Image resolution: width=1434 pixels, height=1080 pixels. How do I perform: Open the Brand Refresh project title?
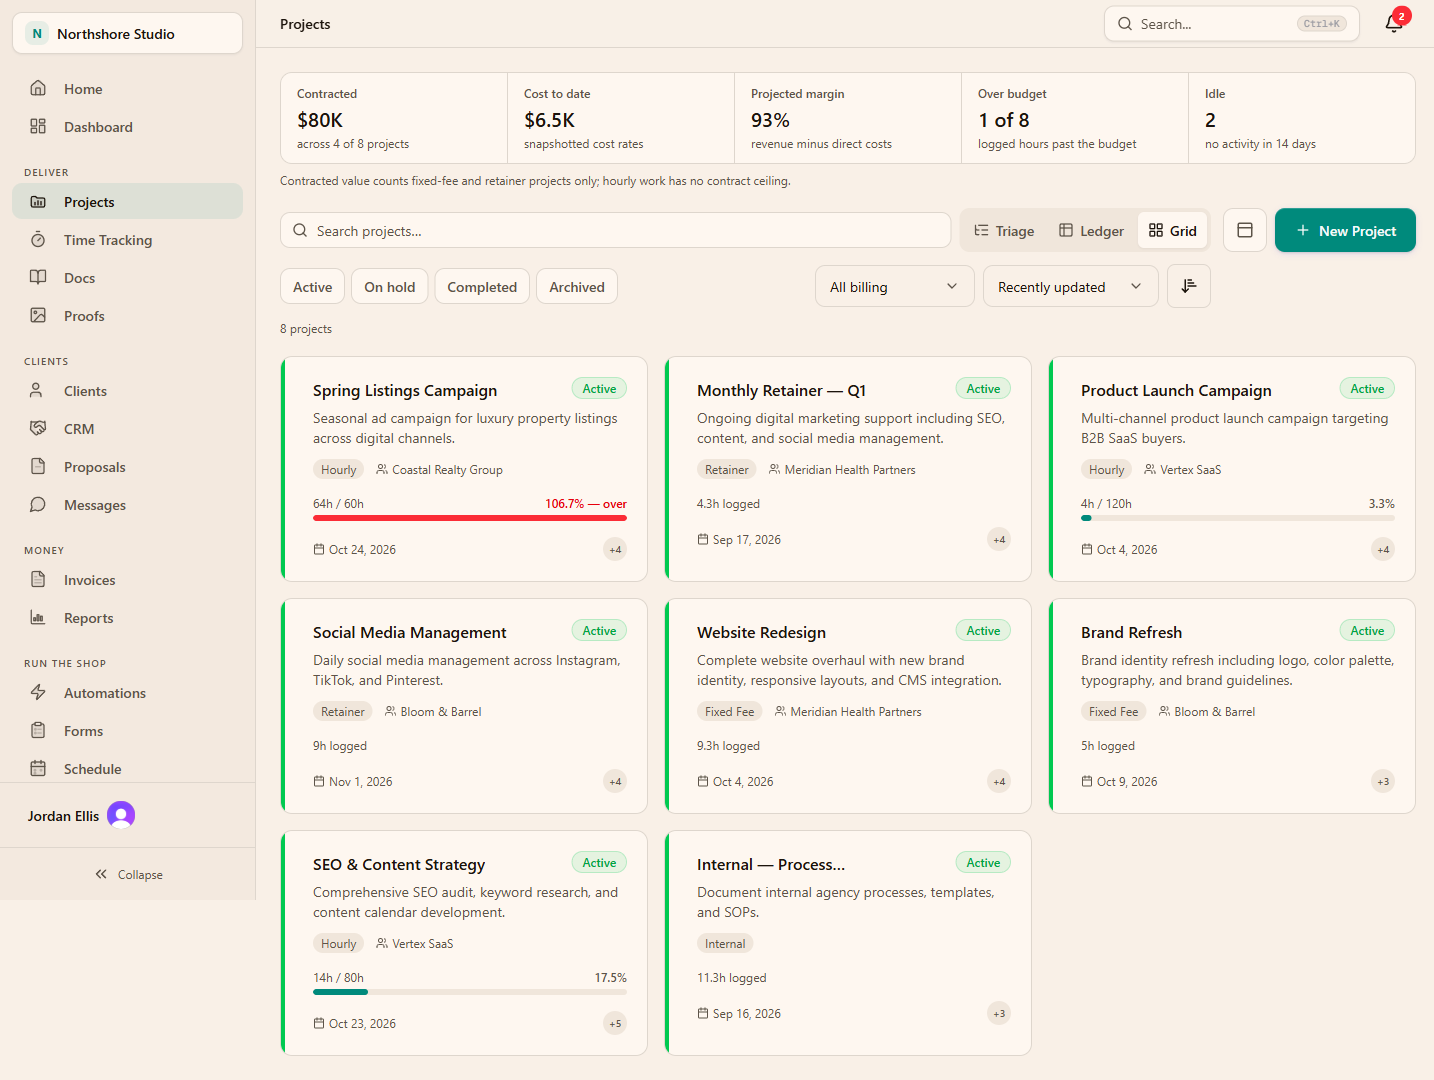click(1131, 632)
